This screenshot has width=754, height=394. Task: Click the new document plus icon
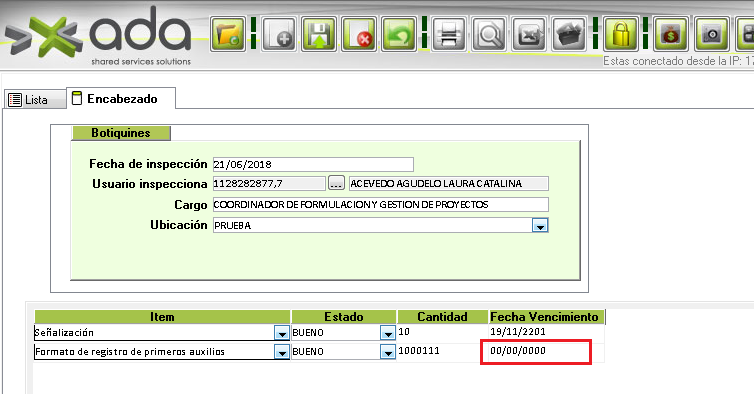[x=279, y=34]
